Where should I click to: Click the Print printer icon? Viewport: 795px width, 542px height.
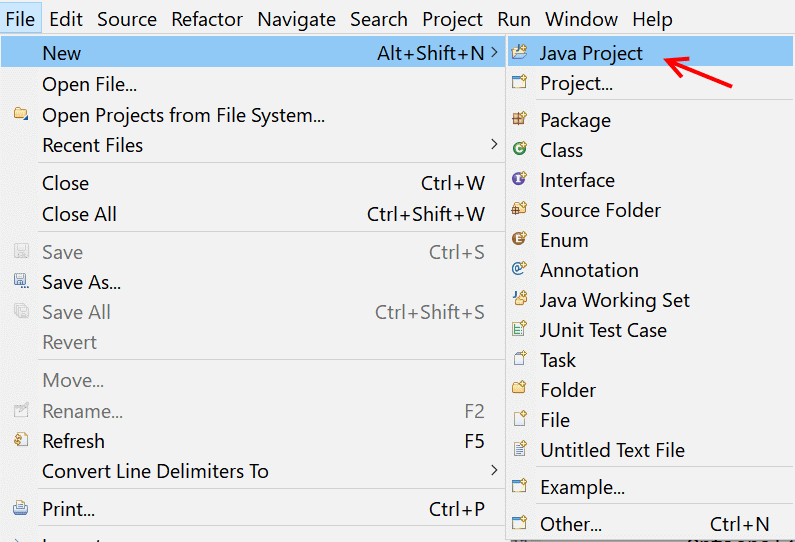(x=21, y=508)
